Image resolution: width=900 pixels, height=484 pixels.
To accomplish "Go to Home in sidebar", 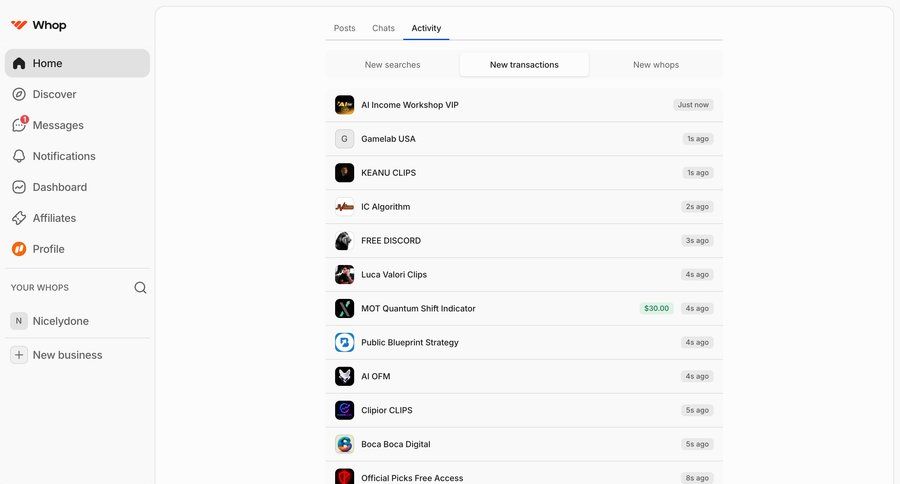I will click(77, 63).
